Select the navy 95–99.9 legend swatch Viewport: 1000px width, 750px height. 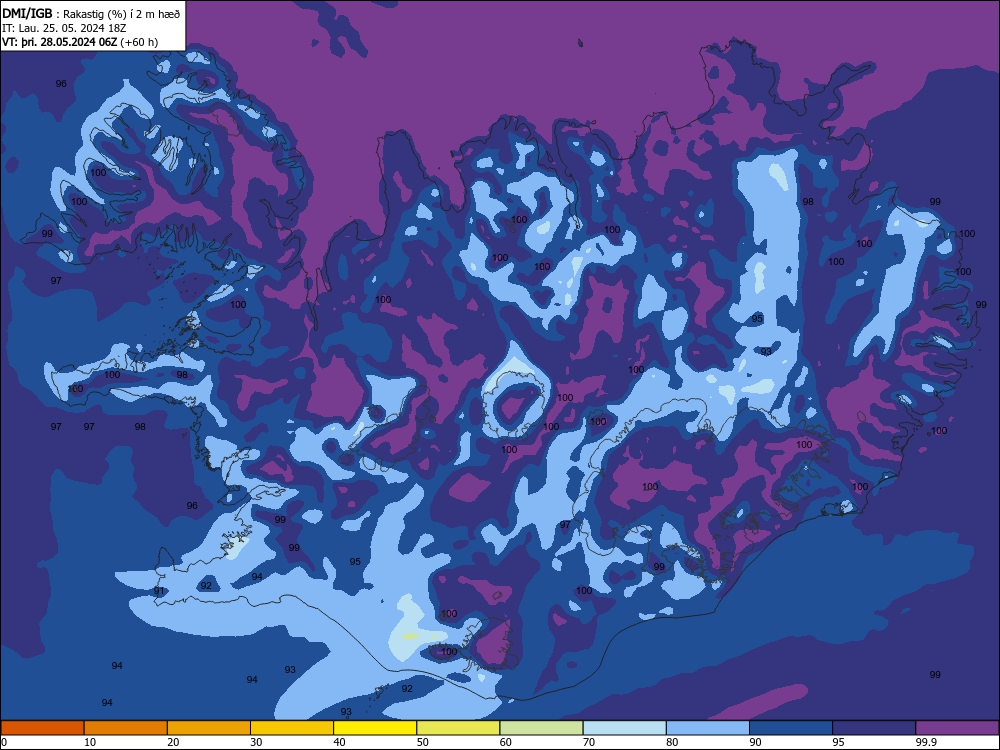pos(874,728)
